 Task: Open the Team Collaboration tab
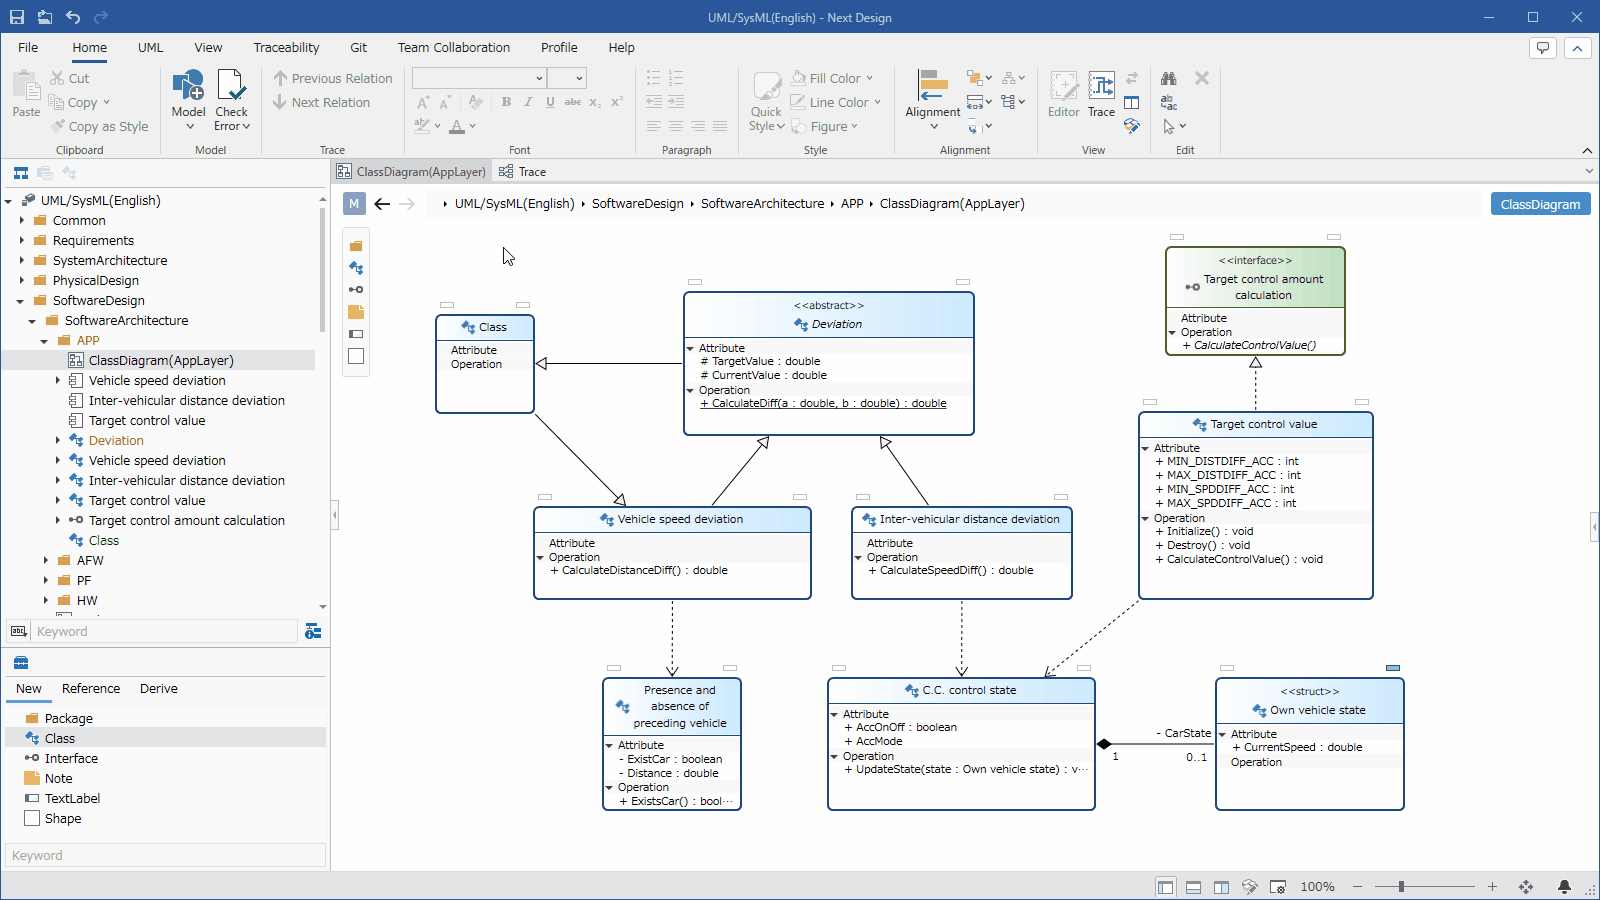453,47
